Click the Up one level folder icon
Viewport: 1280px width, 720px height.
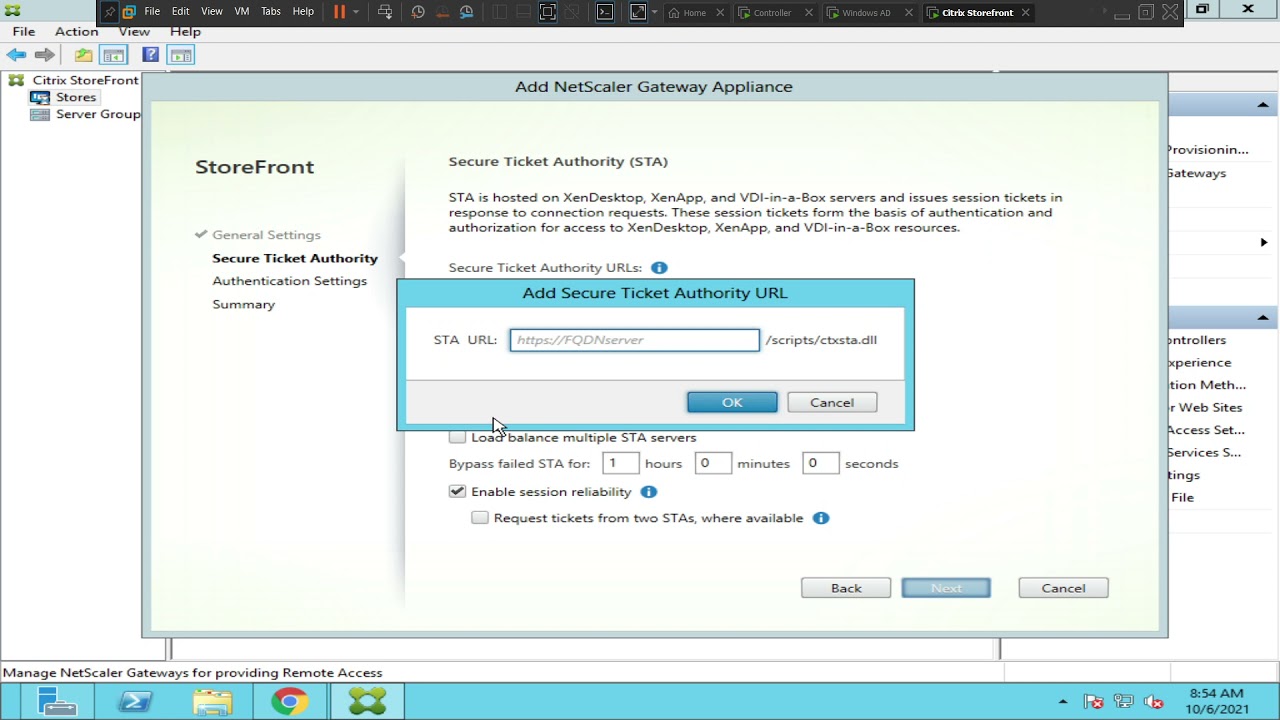coord(84,55)
